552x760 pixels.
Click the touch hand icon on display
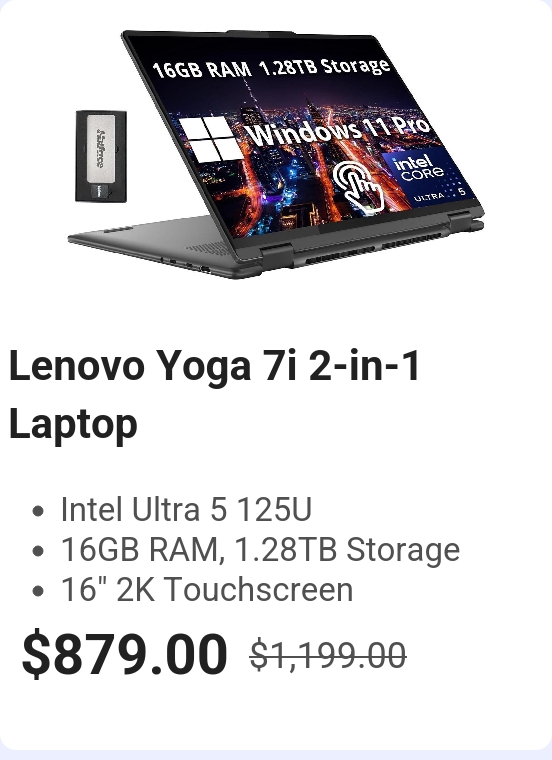coord(358,187)
